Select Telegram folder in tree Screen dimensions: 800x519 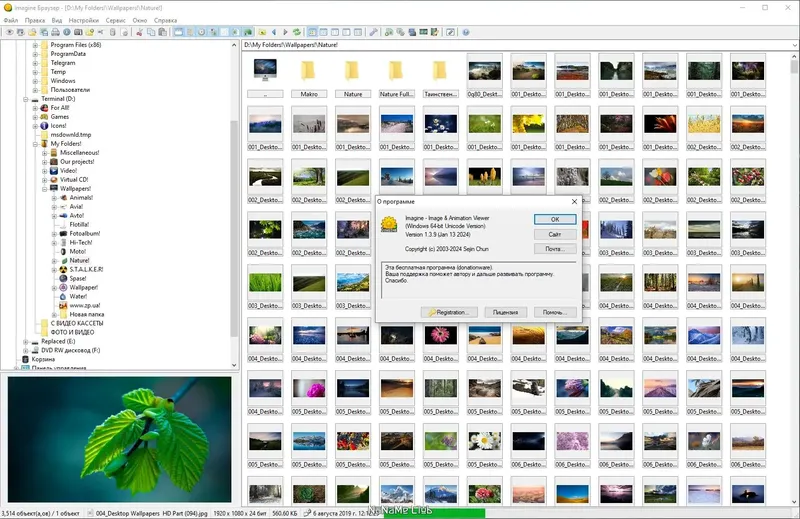click(x=63, y=63)
